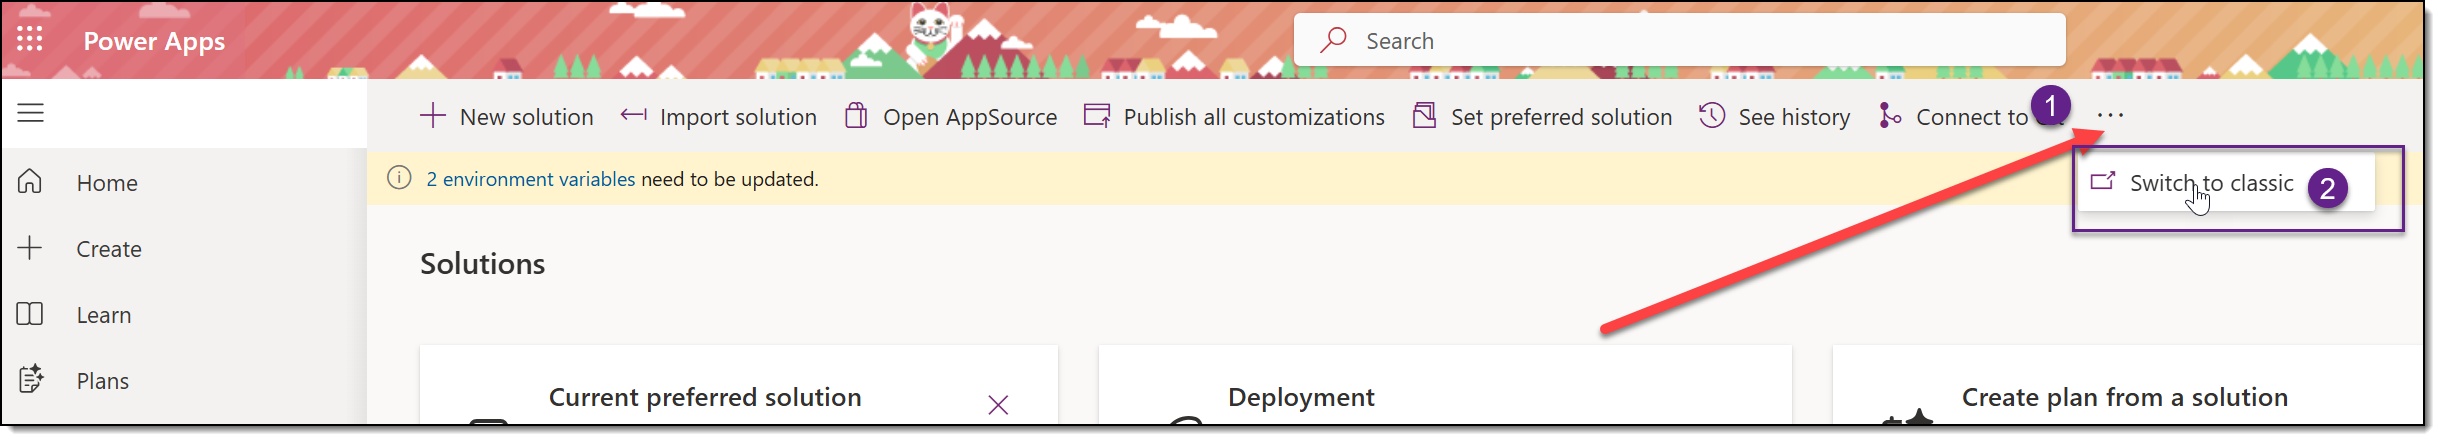Click the Connect to command button
The height and width of the screenshot is (441, 2440).
[x=1955, y=117]
